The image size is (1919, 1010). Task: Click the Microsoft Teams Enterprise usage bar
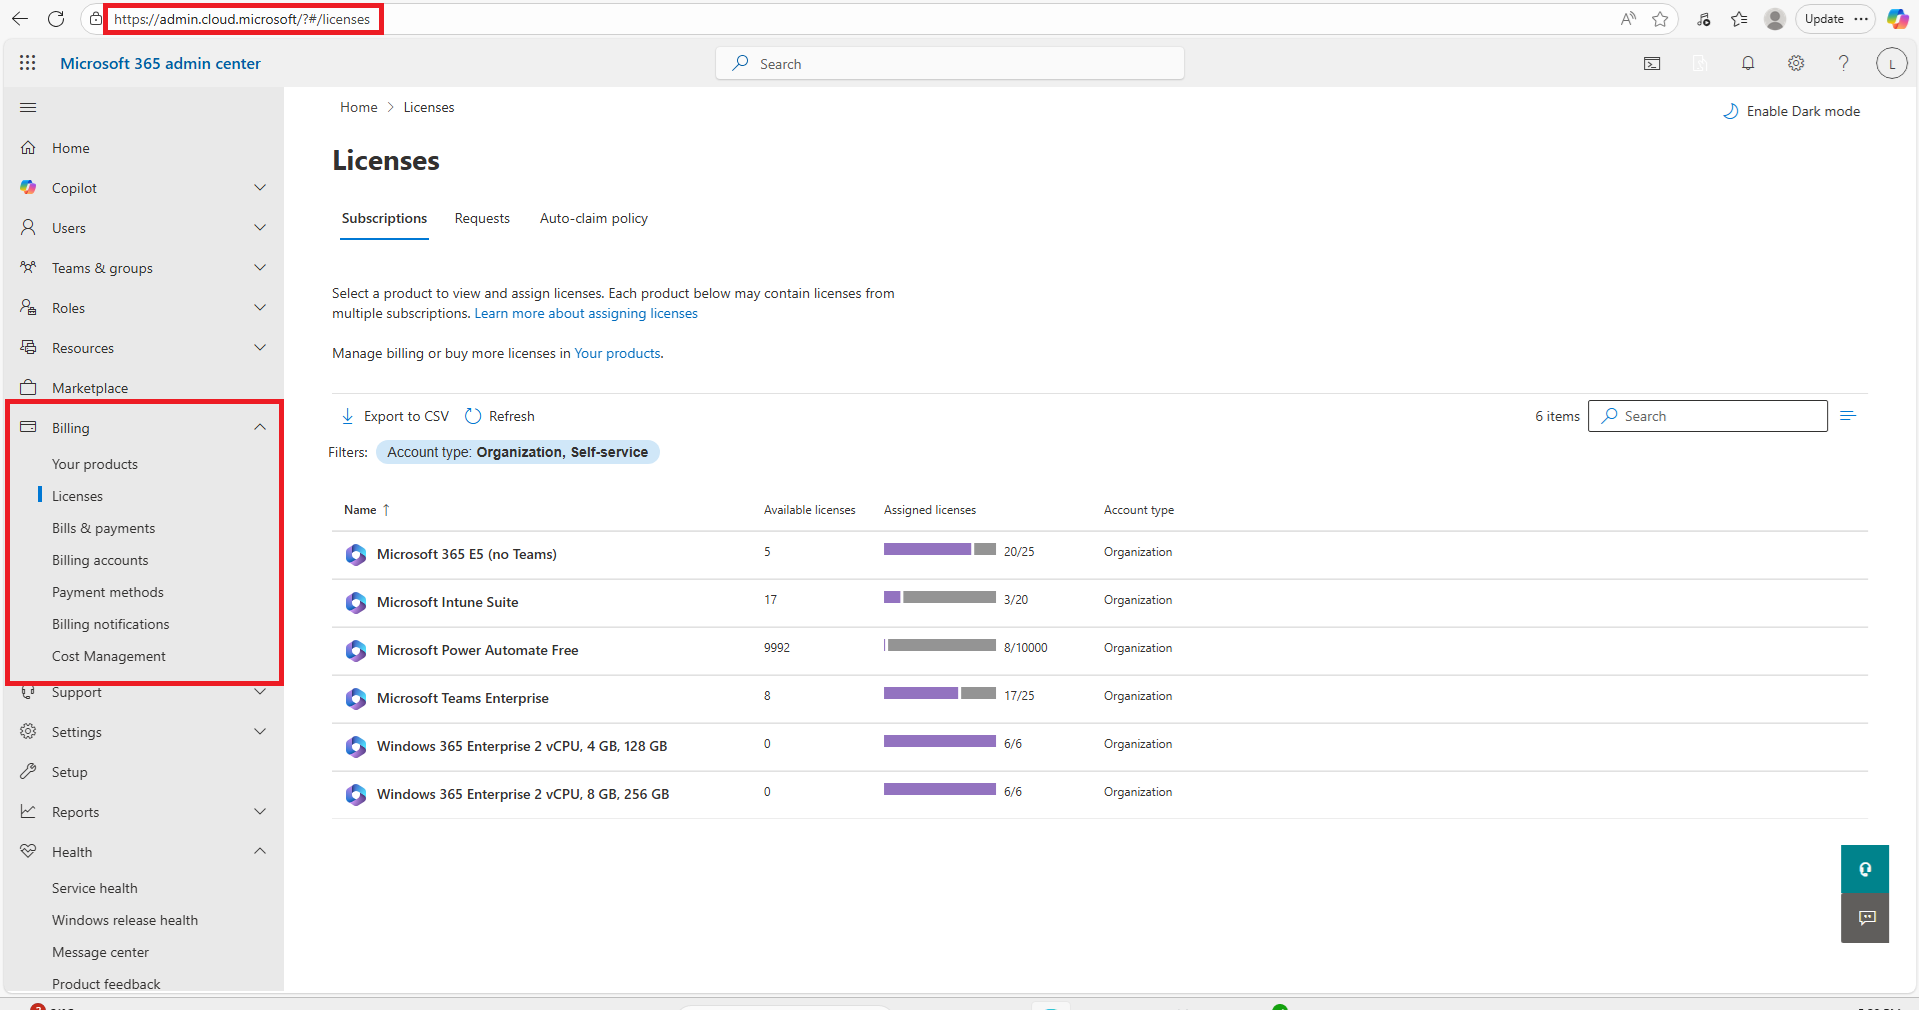[940, 693]
